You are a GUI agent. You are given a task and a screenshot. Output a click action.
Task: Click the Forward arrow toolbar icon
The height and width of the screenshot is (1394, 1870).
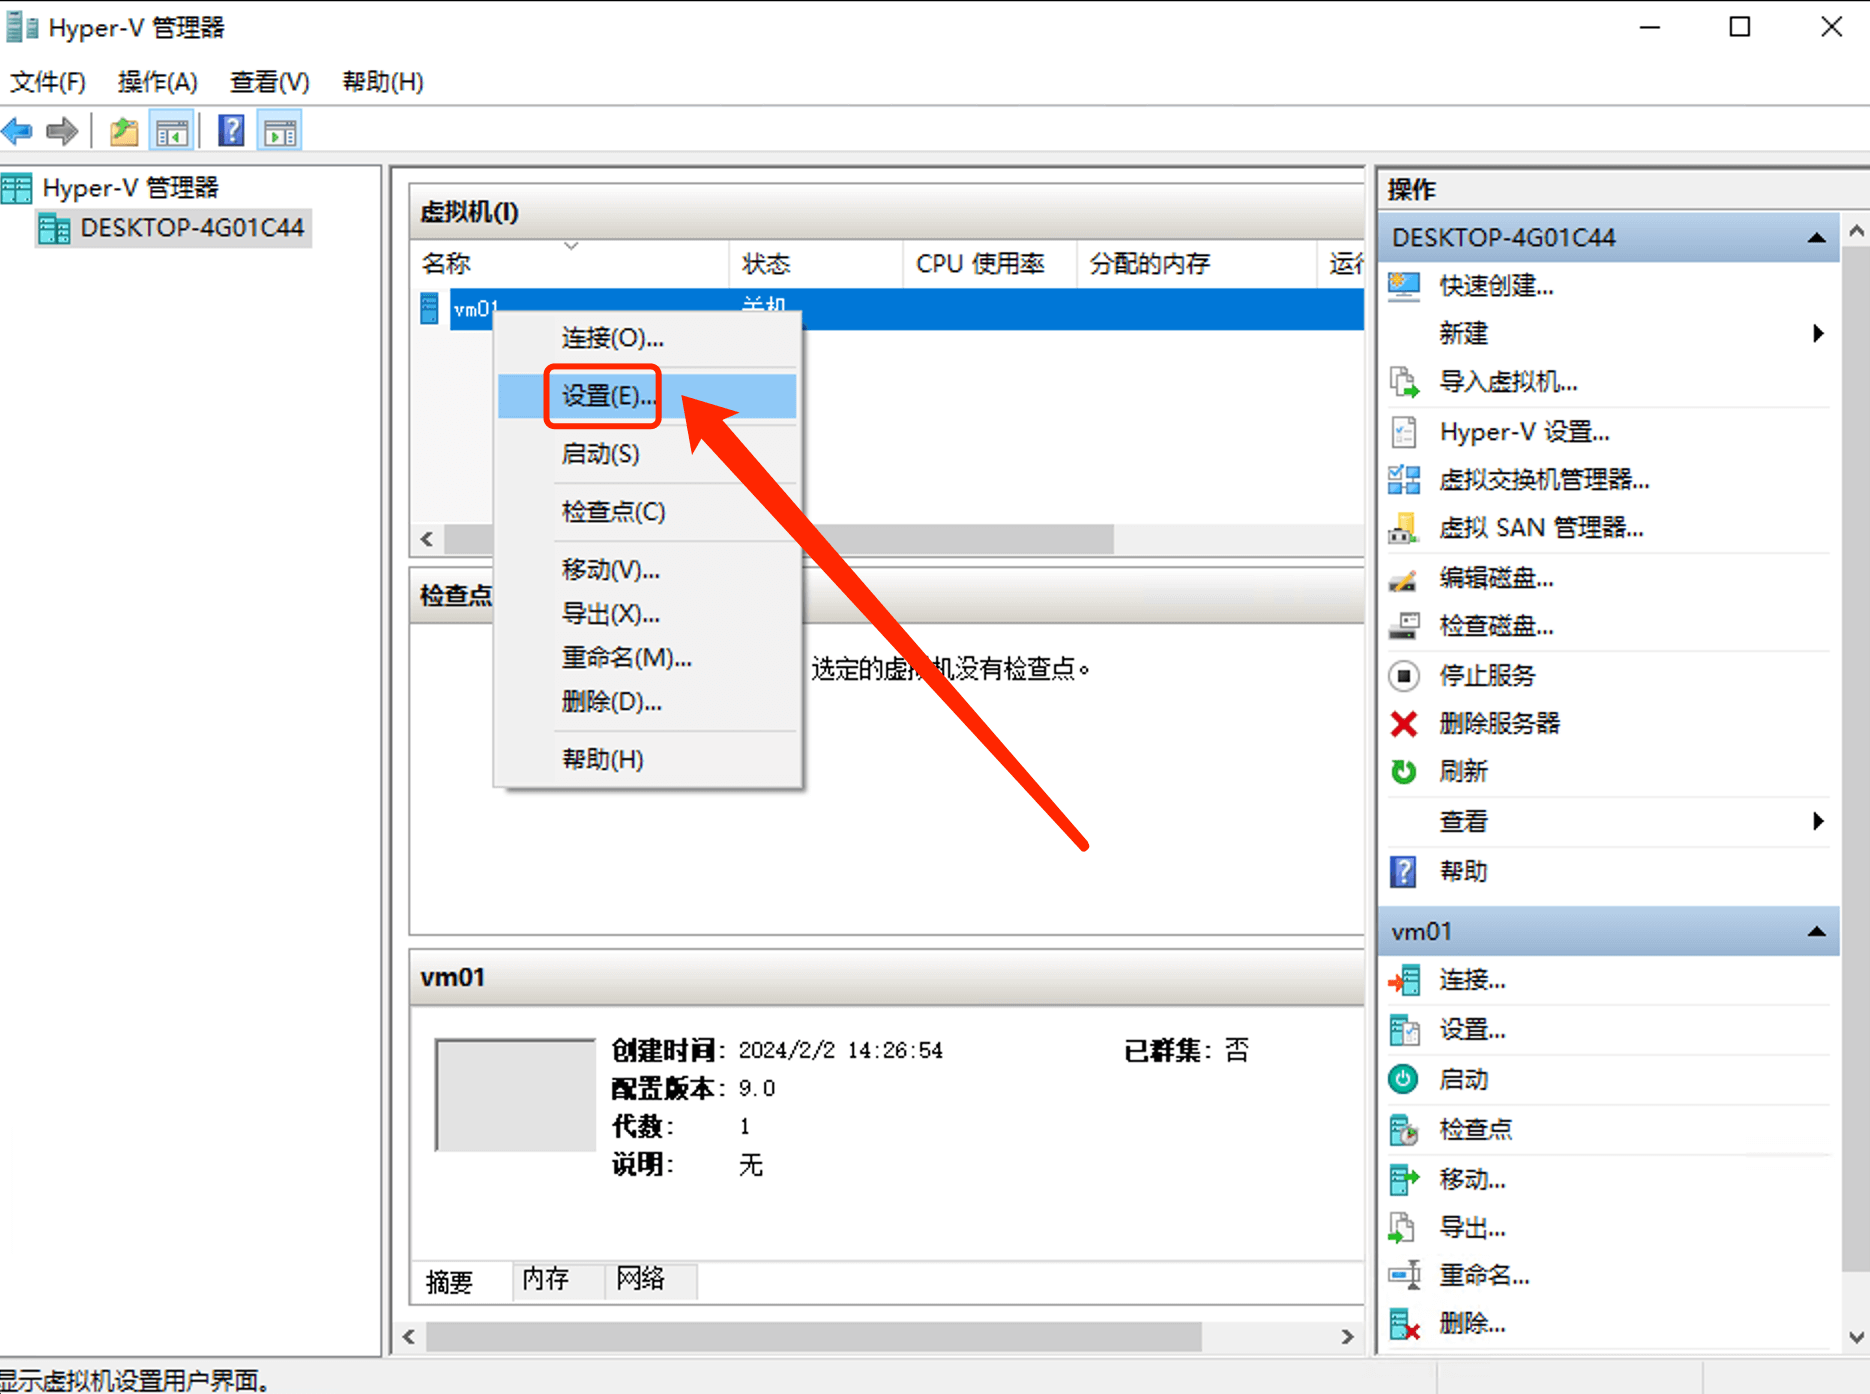pyautogui.click(x=63, y=131)
